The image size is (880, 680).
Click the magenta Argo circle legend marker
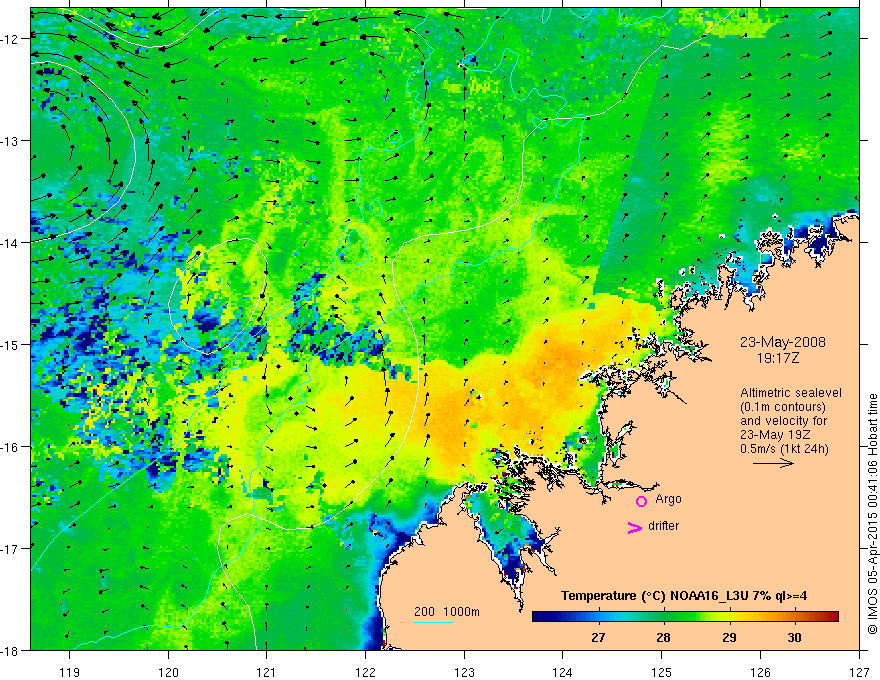point(641,501)
